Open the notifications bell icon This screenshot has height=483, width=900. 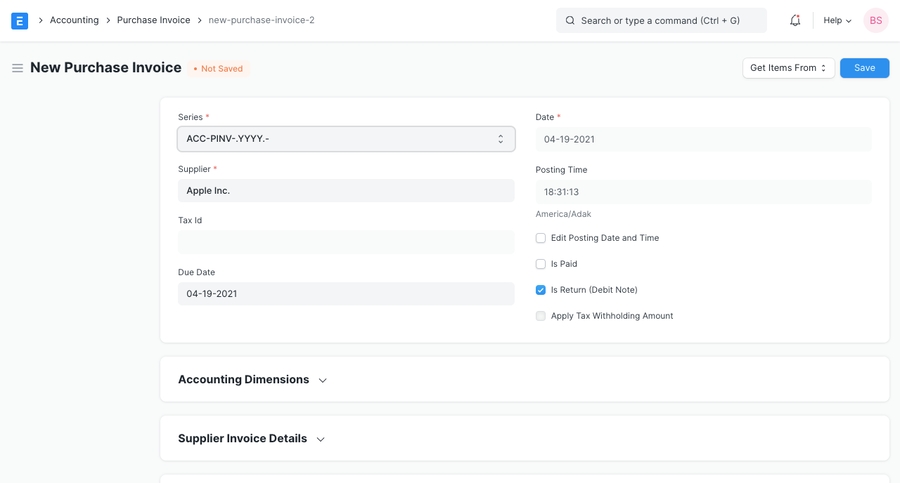(x=795, y=20)
